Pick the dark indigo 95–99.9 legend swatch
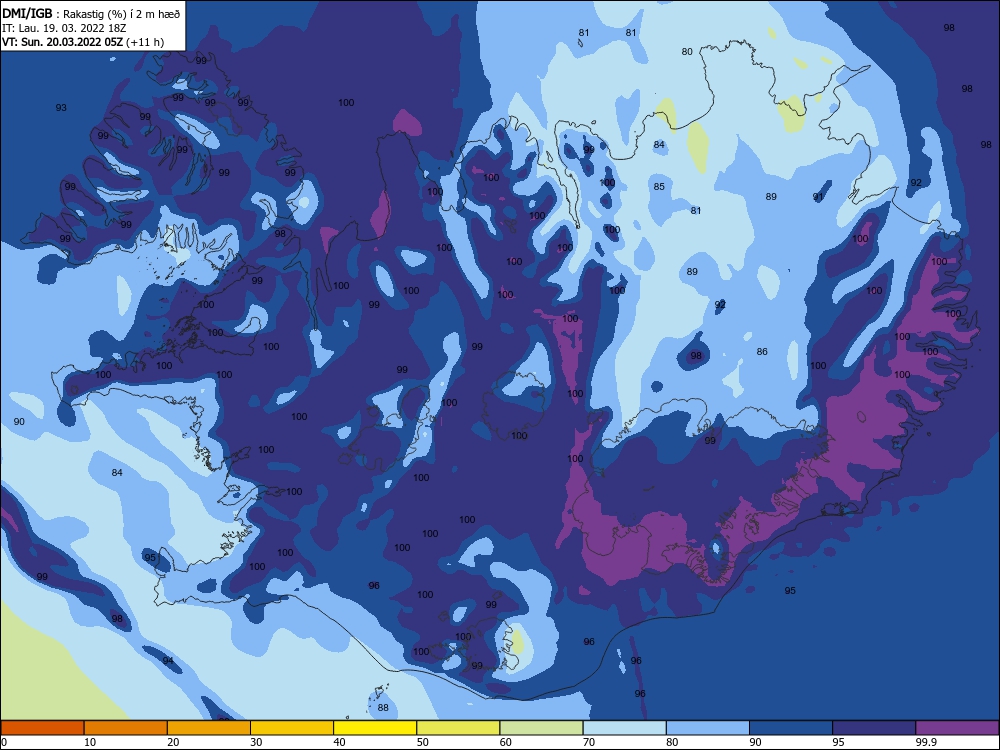 click(x=874, y=728)
